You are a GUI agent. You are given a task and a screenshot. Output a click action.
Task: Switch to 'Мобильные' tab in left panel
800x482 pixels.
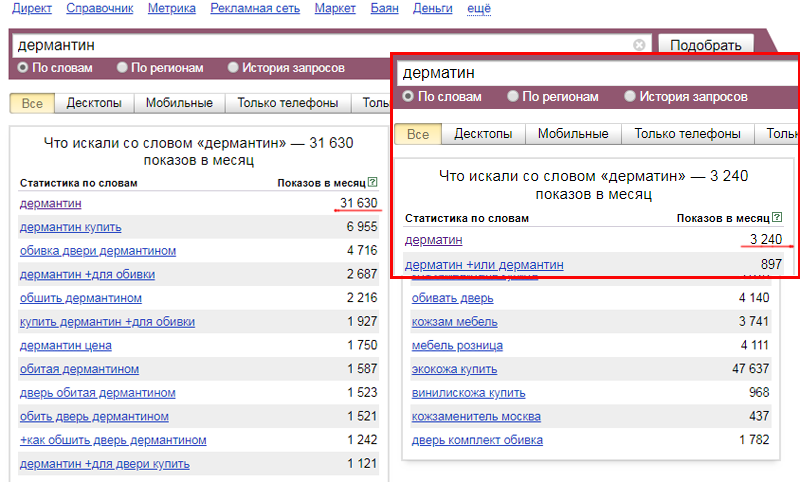[x=179, y=103]
